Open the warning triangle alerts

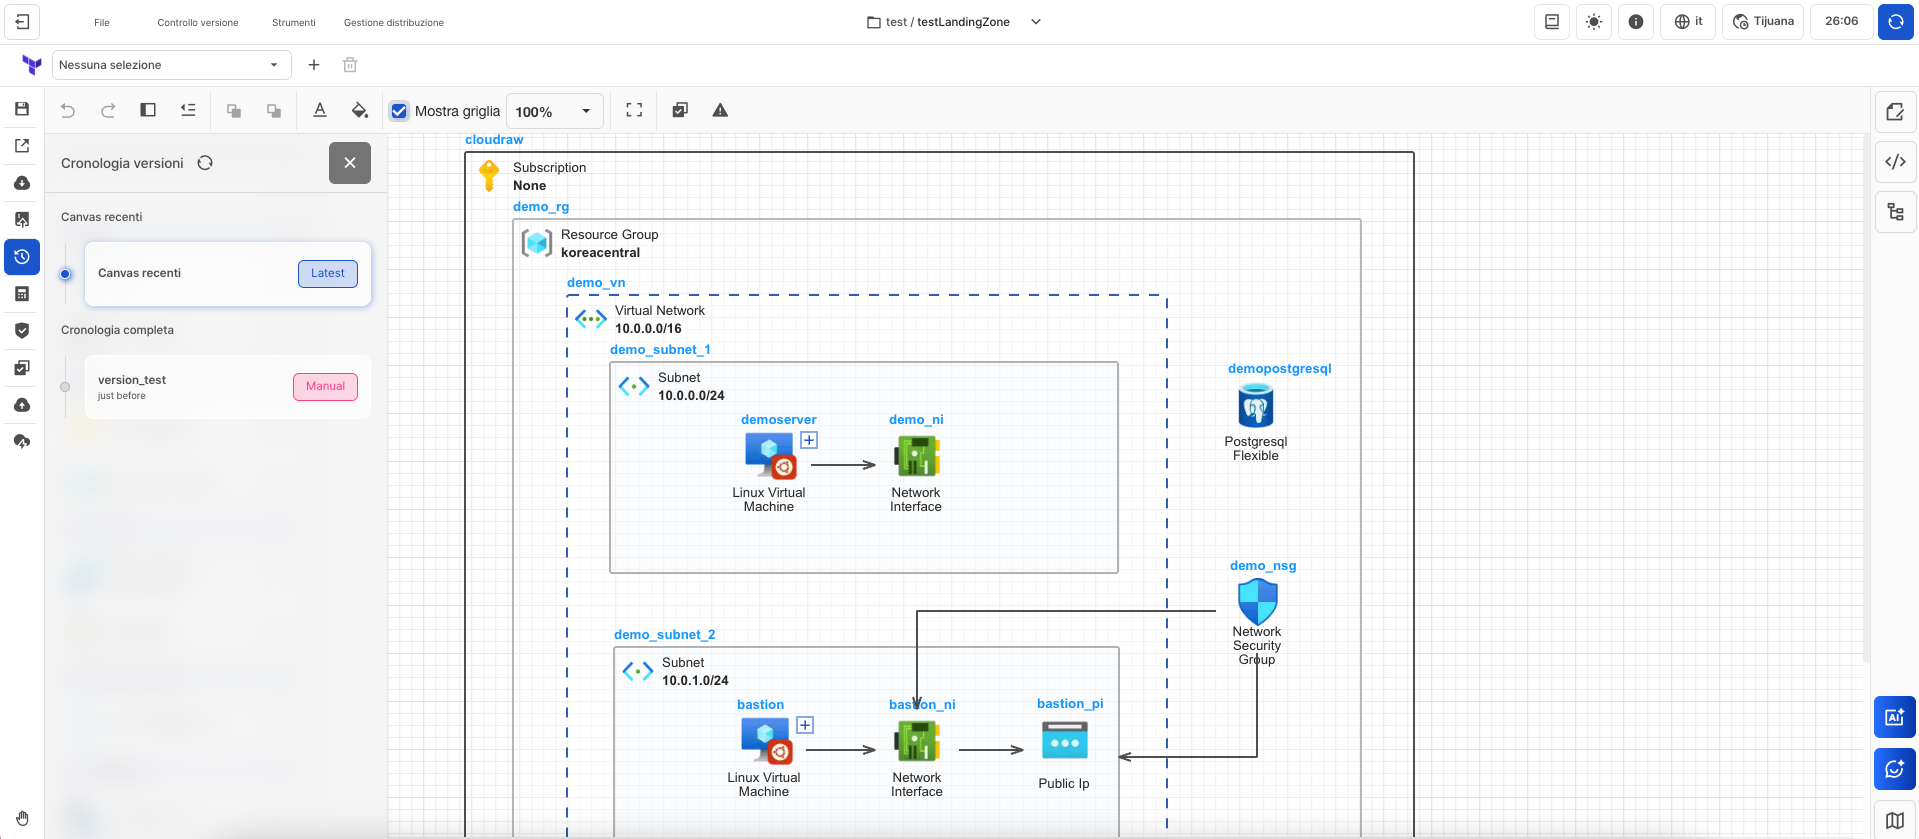pyautogui.click(x=720, y=111)
